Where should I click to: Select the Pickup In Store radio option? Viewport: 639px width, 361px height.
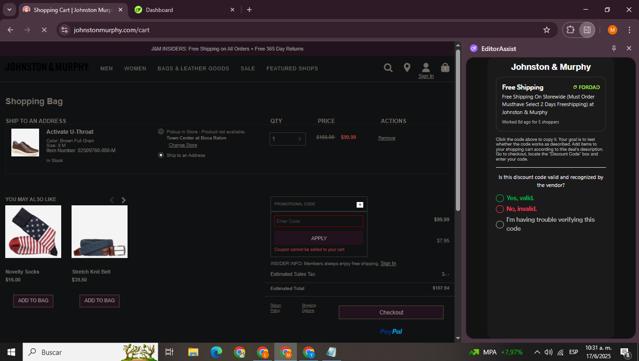point(161,132)
